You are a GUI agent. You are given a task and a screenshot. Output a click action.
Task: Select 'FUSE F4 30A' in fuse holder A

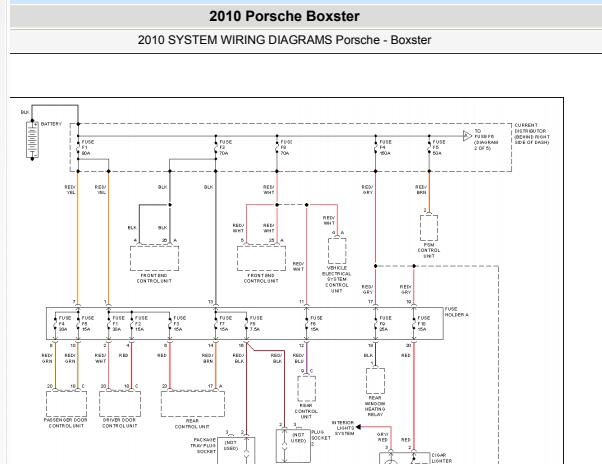64,324
